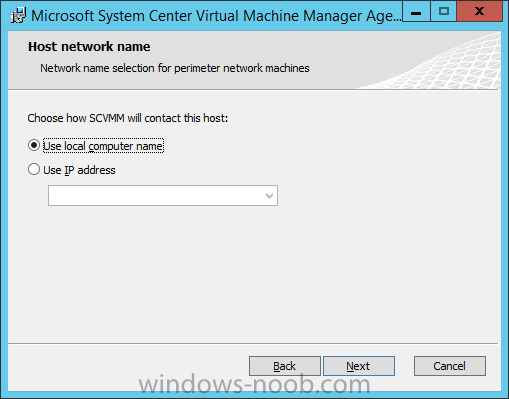Image resolution: width=509 pixels, height=399 pixels.
Task: Choose the Use IP address radio button
Action: pos(34,169)
